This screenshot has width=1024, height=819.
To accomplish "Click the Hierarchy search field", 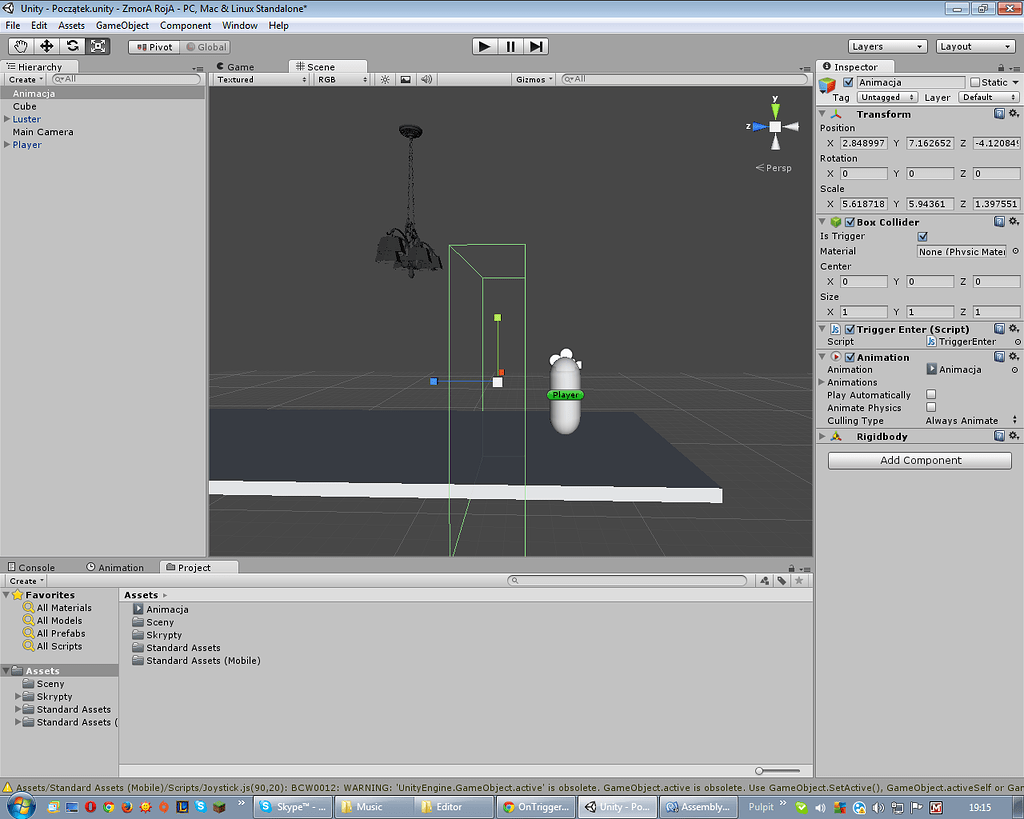I will tap(125, 78).
